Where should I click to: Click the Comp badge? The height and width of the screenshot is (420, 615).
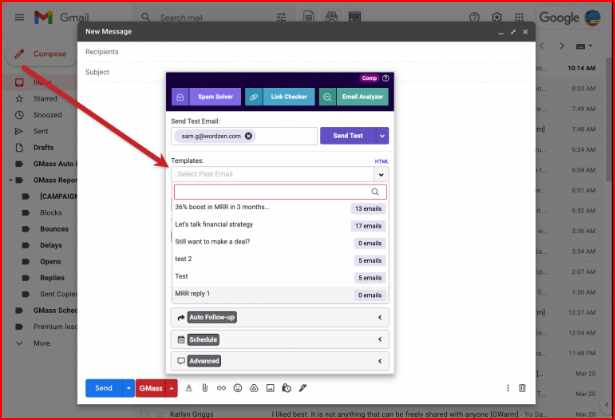pos(369,78)
